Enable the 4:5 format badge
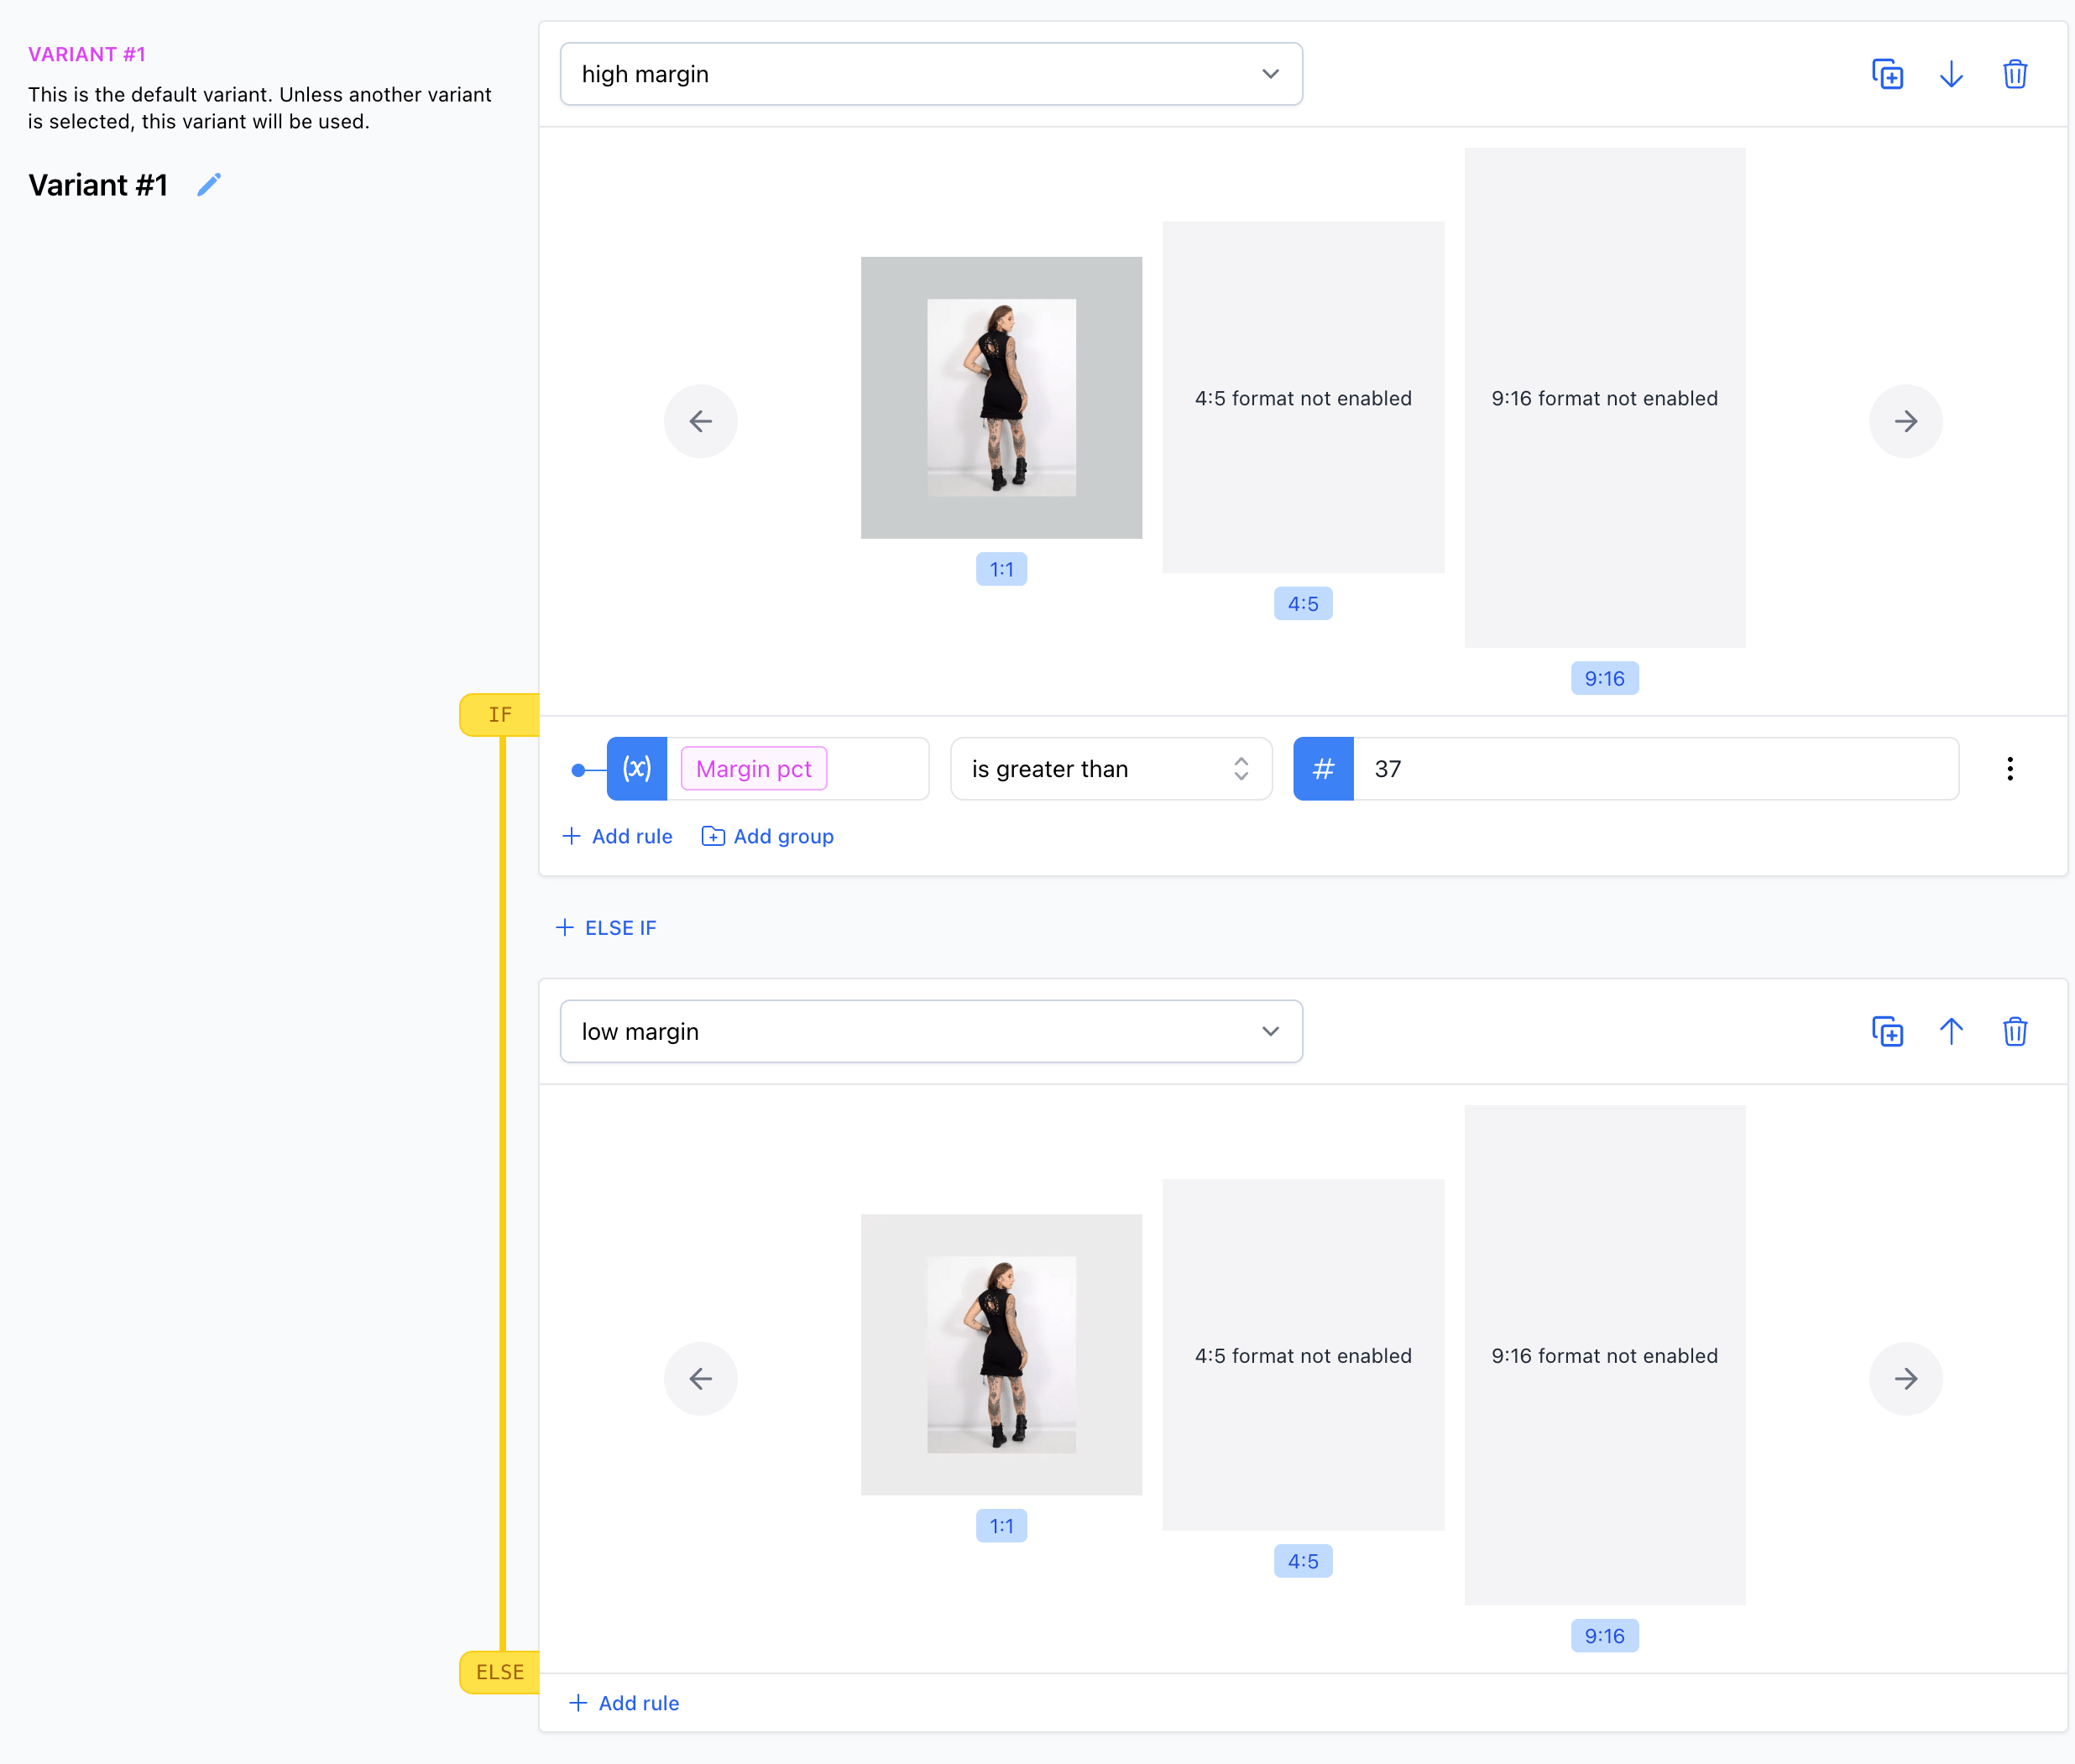This screenshot has width=2075, height=1764. [1303, 603]
